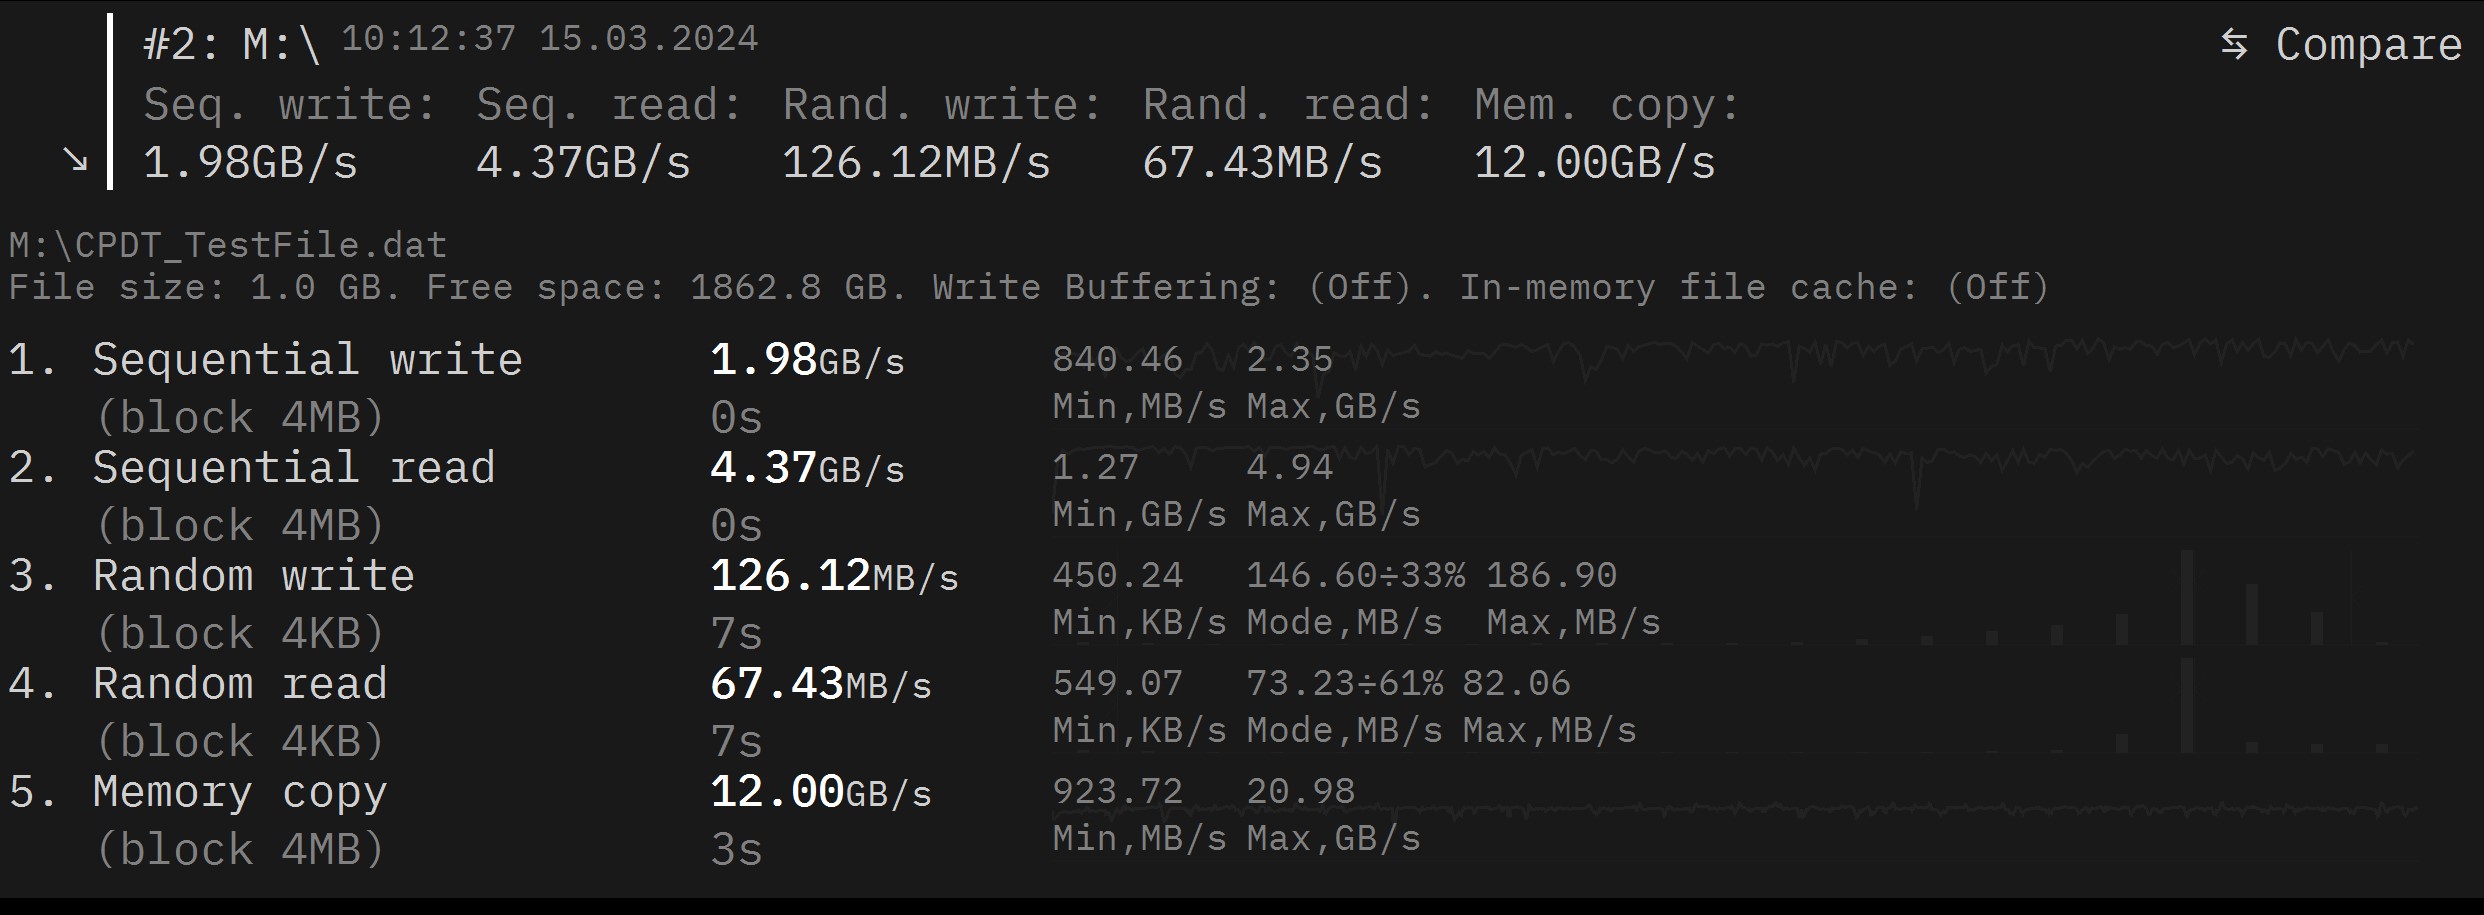Image resolution: width=2484 pixels, height=915 pixels.
Task: Select the #2: M:\ result header
Action: click(x=232, y=44)
